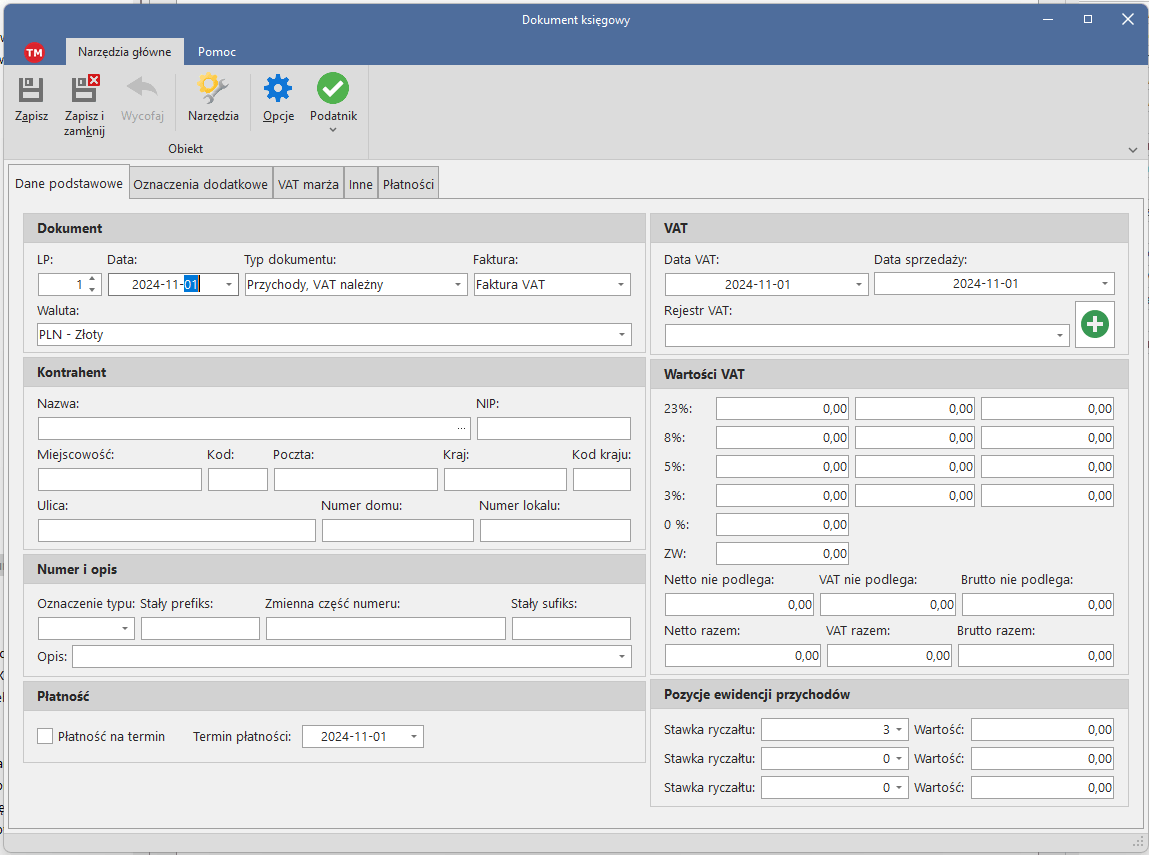Screen dimensions: 1149x855
Task: Open the Pomoc ribbon tab
Action: click(217, 52)
